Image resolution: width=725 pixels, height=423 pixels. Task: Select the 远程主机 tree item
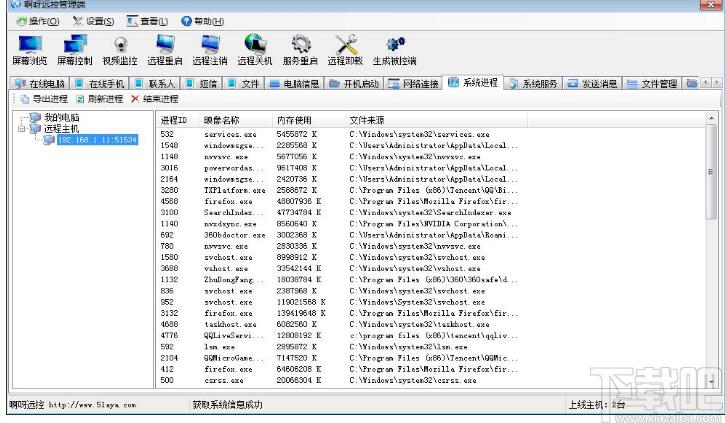(61, 129)
